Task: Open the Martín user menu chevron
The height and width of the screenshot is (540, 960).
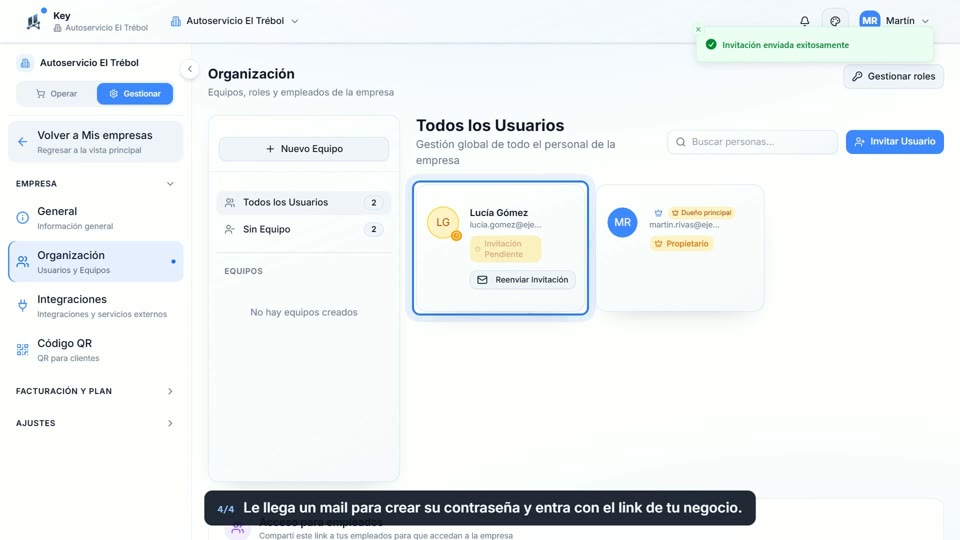Action: pos(925,21)
